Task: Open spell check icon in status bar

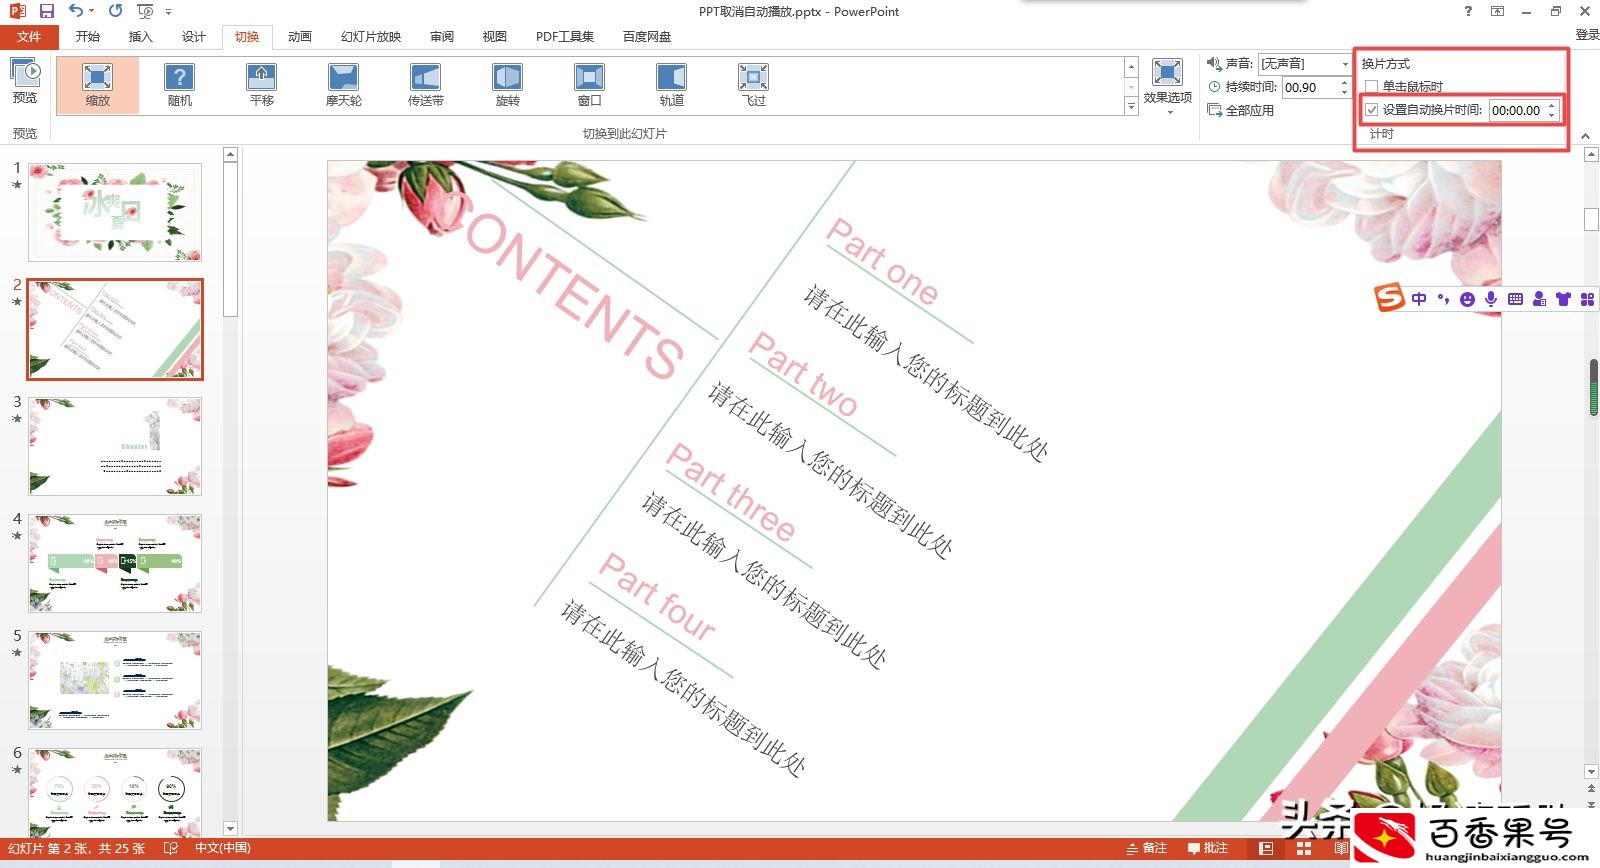Action: 171,848
